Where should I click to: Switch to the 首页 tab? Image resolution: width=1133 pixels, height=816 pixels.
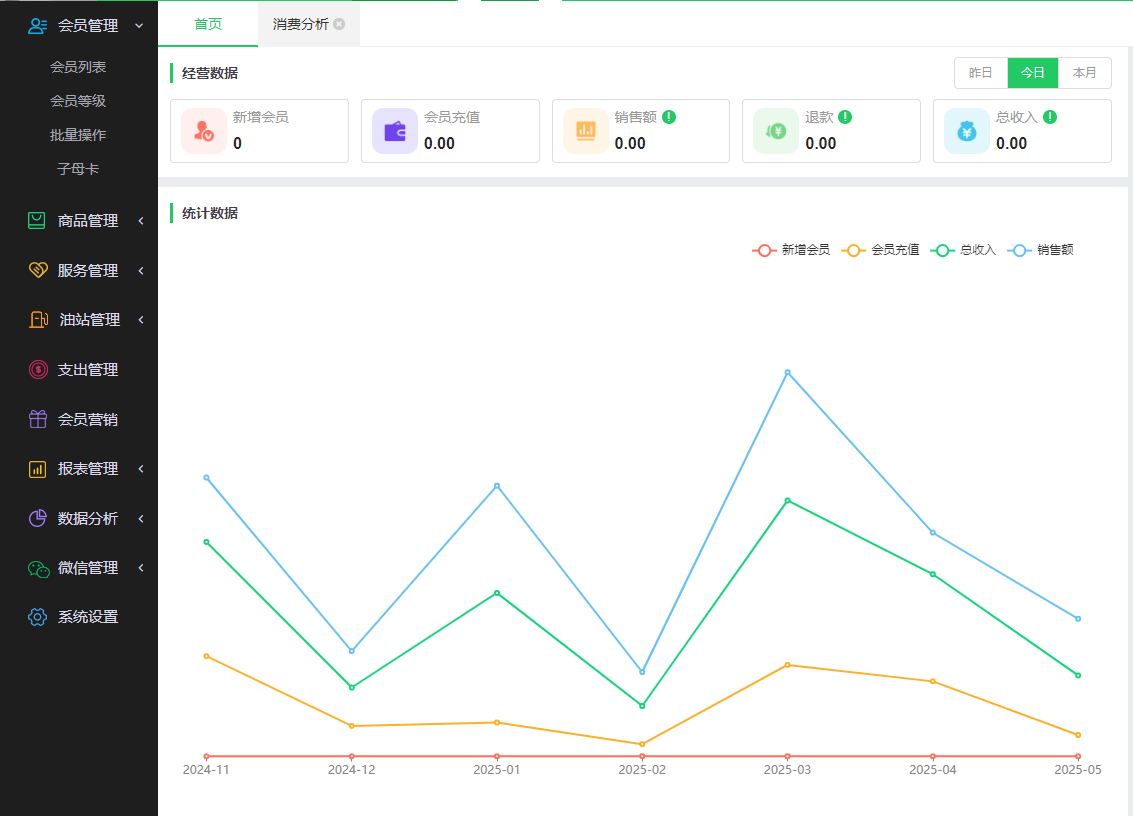click(208, 24)
